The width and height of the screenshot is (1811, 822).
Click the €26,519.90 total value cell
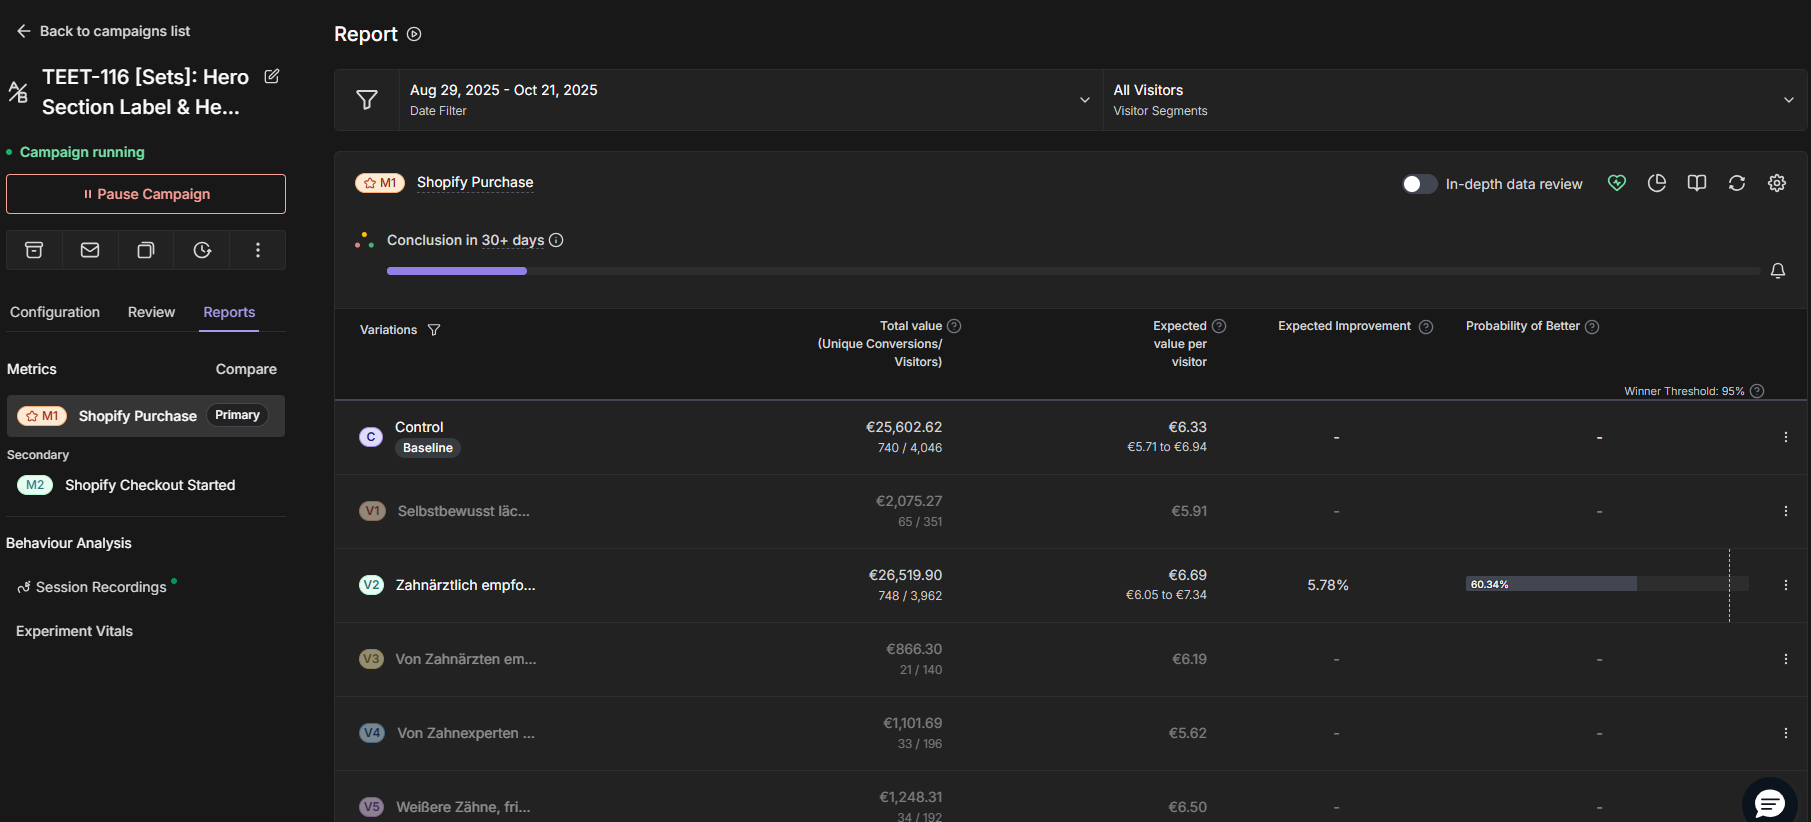point(905,575)
